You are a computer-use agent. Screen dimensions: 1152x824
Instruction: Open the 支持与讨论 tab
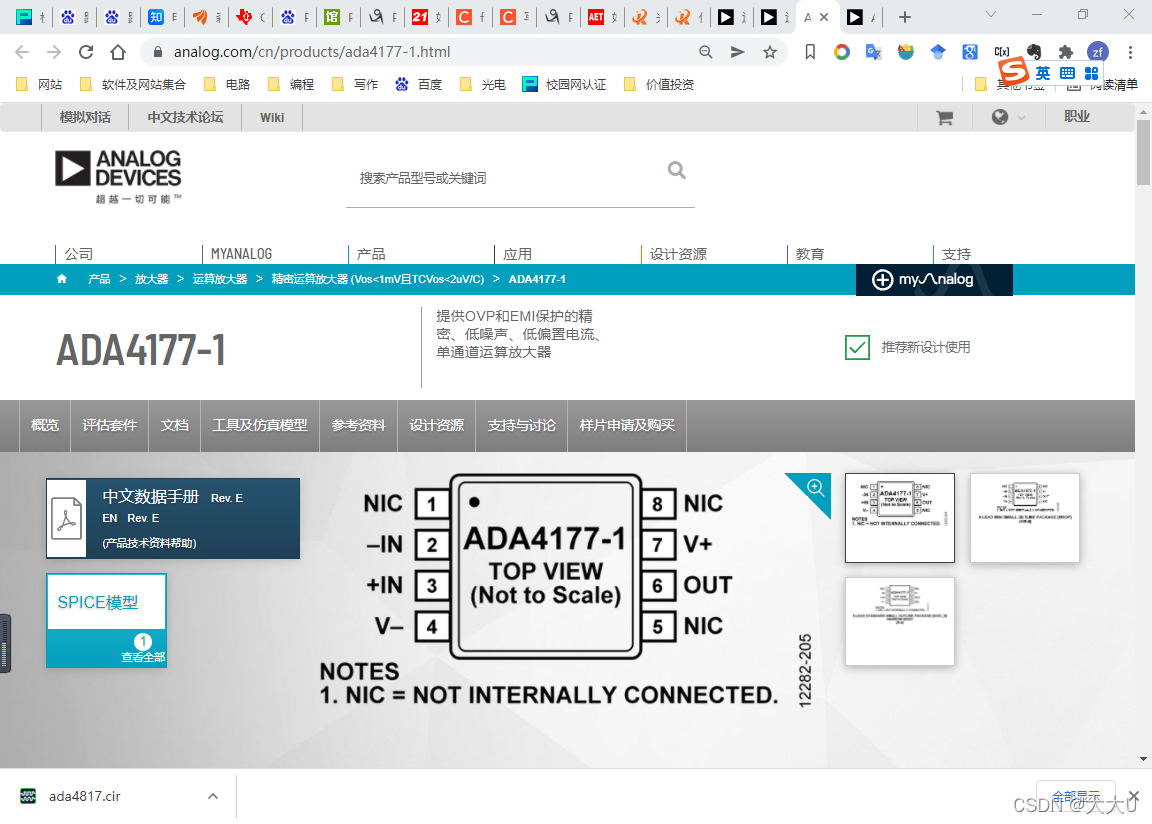pyautogui.click(x=522, y=425)
